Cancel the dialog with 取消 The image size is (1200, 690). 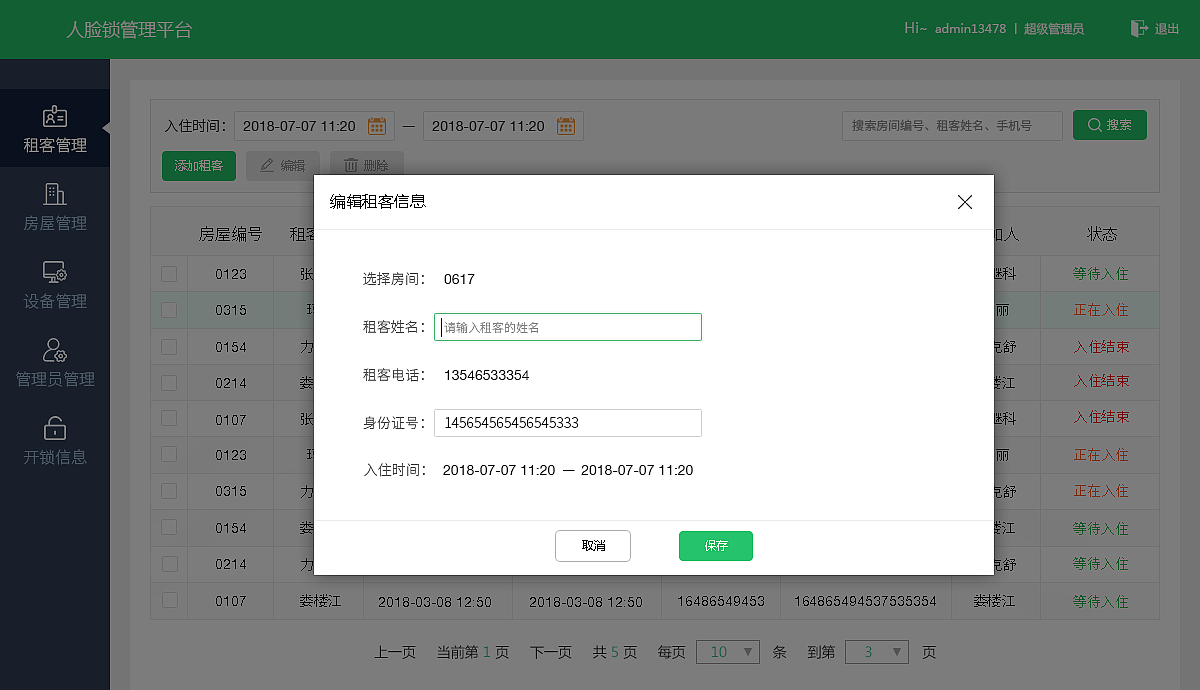point(593,546)
